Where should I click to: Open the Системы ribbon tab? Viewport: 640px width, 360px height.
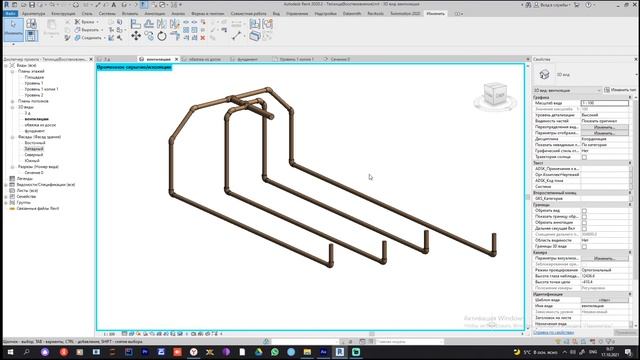click(x=107, y=13)
